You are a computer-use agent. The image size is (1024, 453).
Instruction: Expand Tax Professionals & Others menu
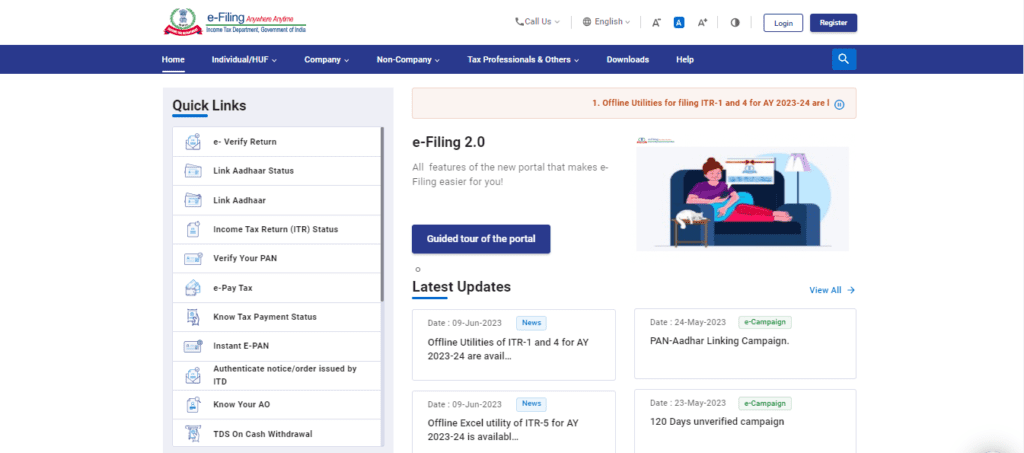pos(523,59)
